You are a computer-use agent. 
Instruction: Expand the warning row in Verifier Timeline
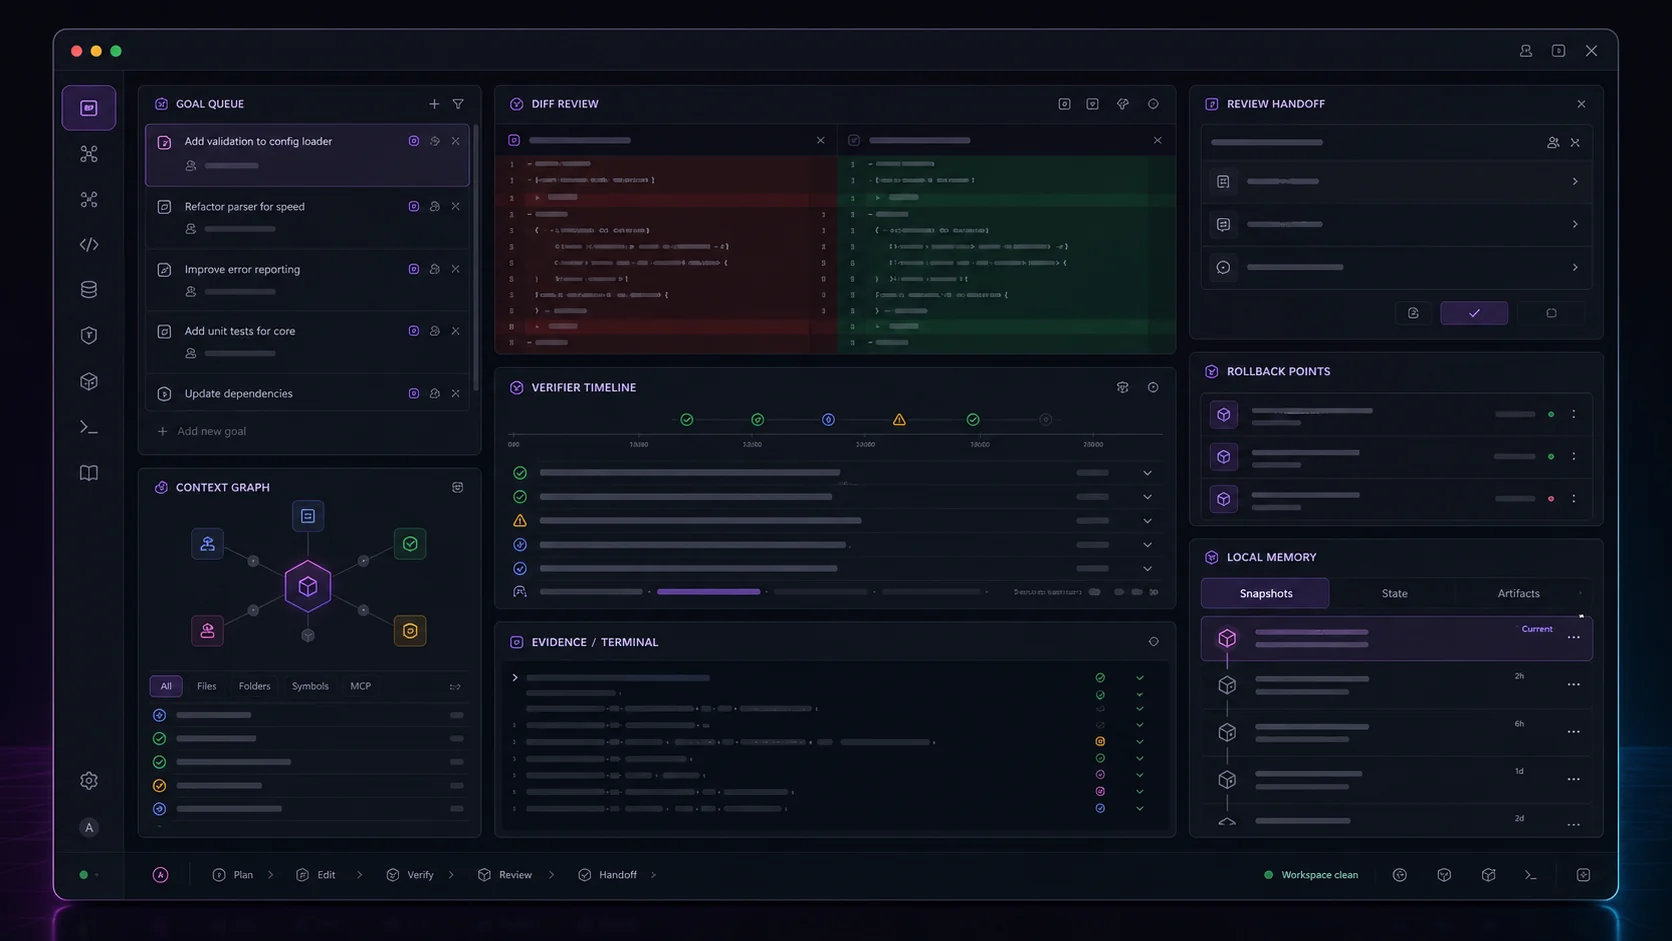(1148, 521)
